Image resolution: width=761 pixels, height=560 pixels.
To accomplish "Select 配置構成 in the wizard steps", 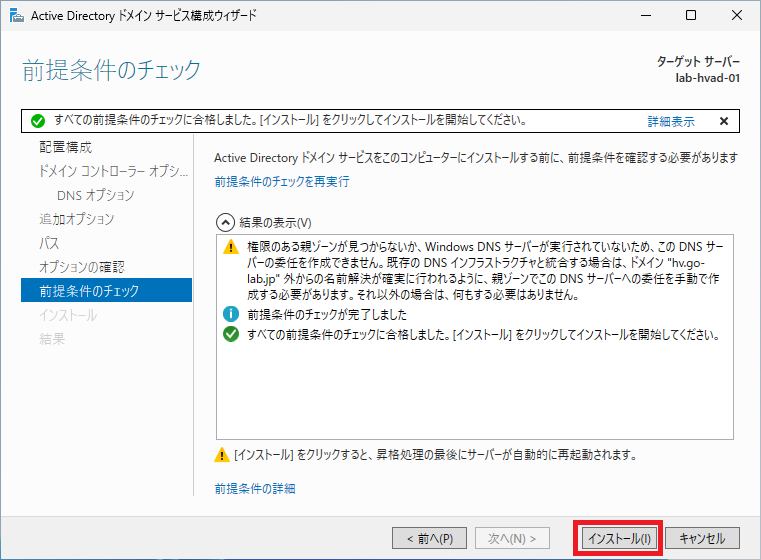I will 66,147.
